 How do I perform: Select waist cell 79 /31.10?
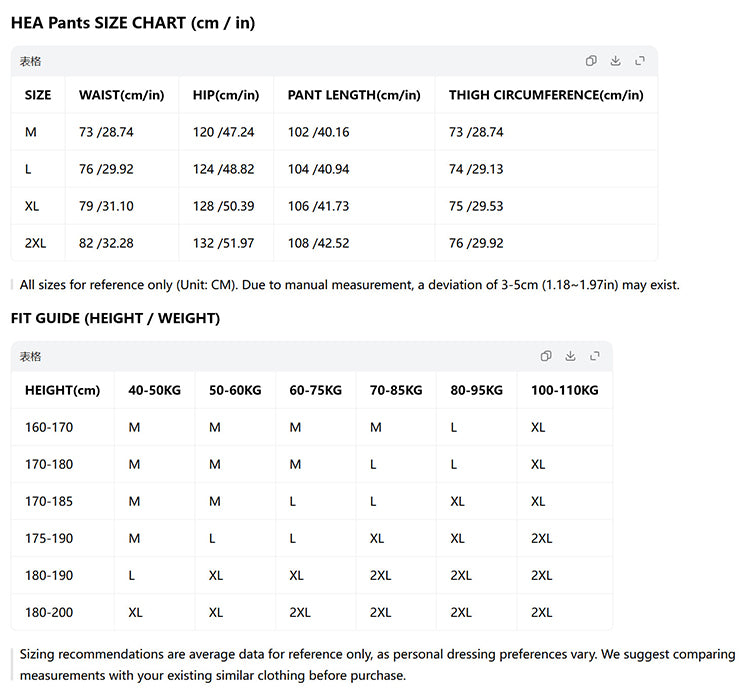point(106,206)
